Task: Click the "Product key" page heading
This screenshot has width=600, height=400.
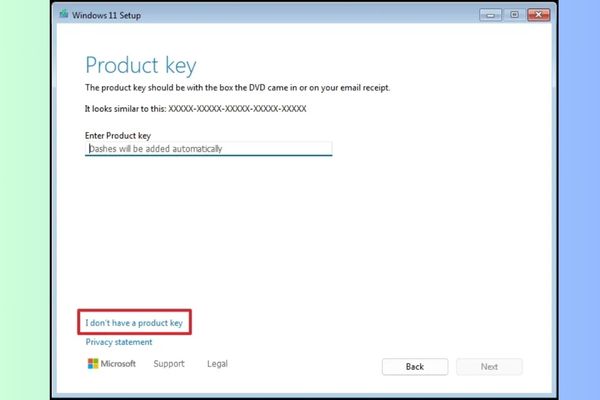Action: click(140, 66)
